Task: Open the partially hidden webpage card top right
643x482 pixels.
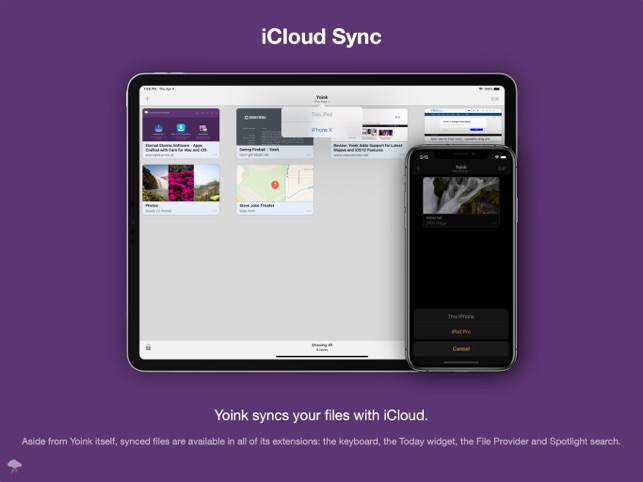Action: coord(463,125)
